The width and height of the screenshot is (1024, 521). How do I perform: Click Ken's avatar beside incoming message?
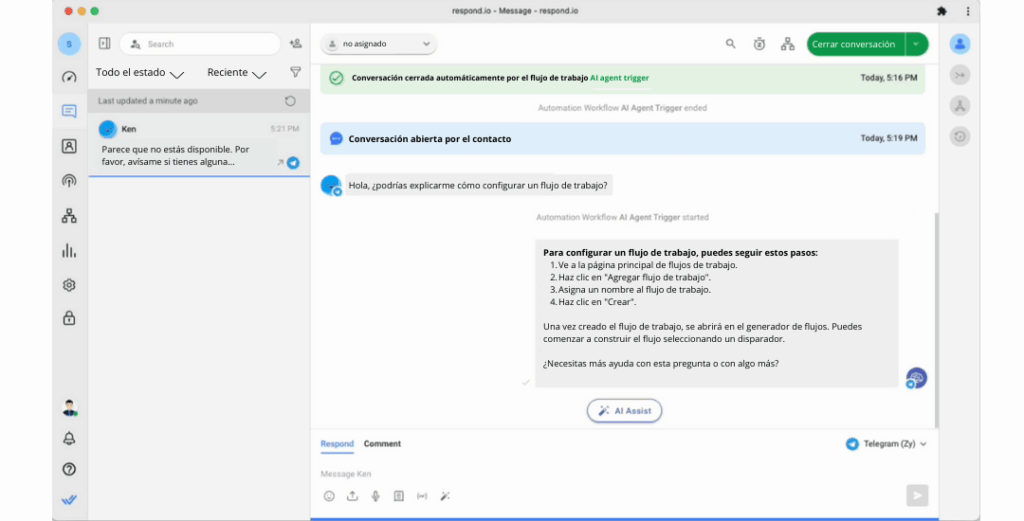[x=331, y=185]
